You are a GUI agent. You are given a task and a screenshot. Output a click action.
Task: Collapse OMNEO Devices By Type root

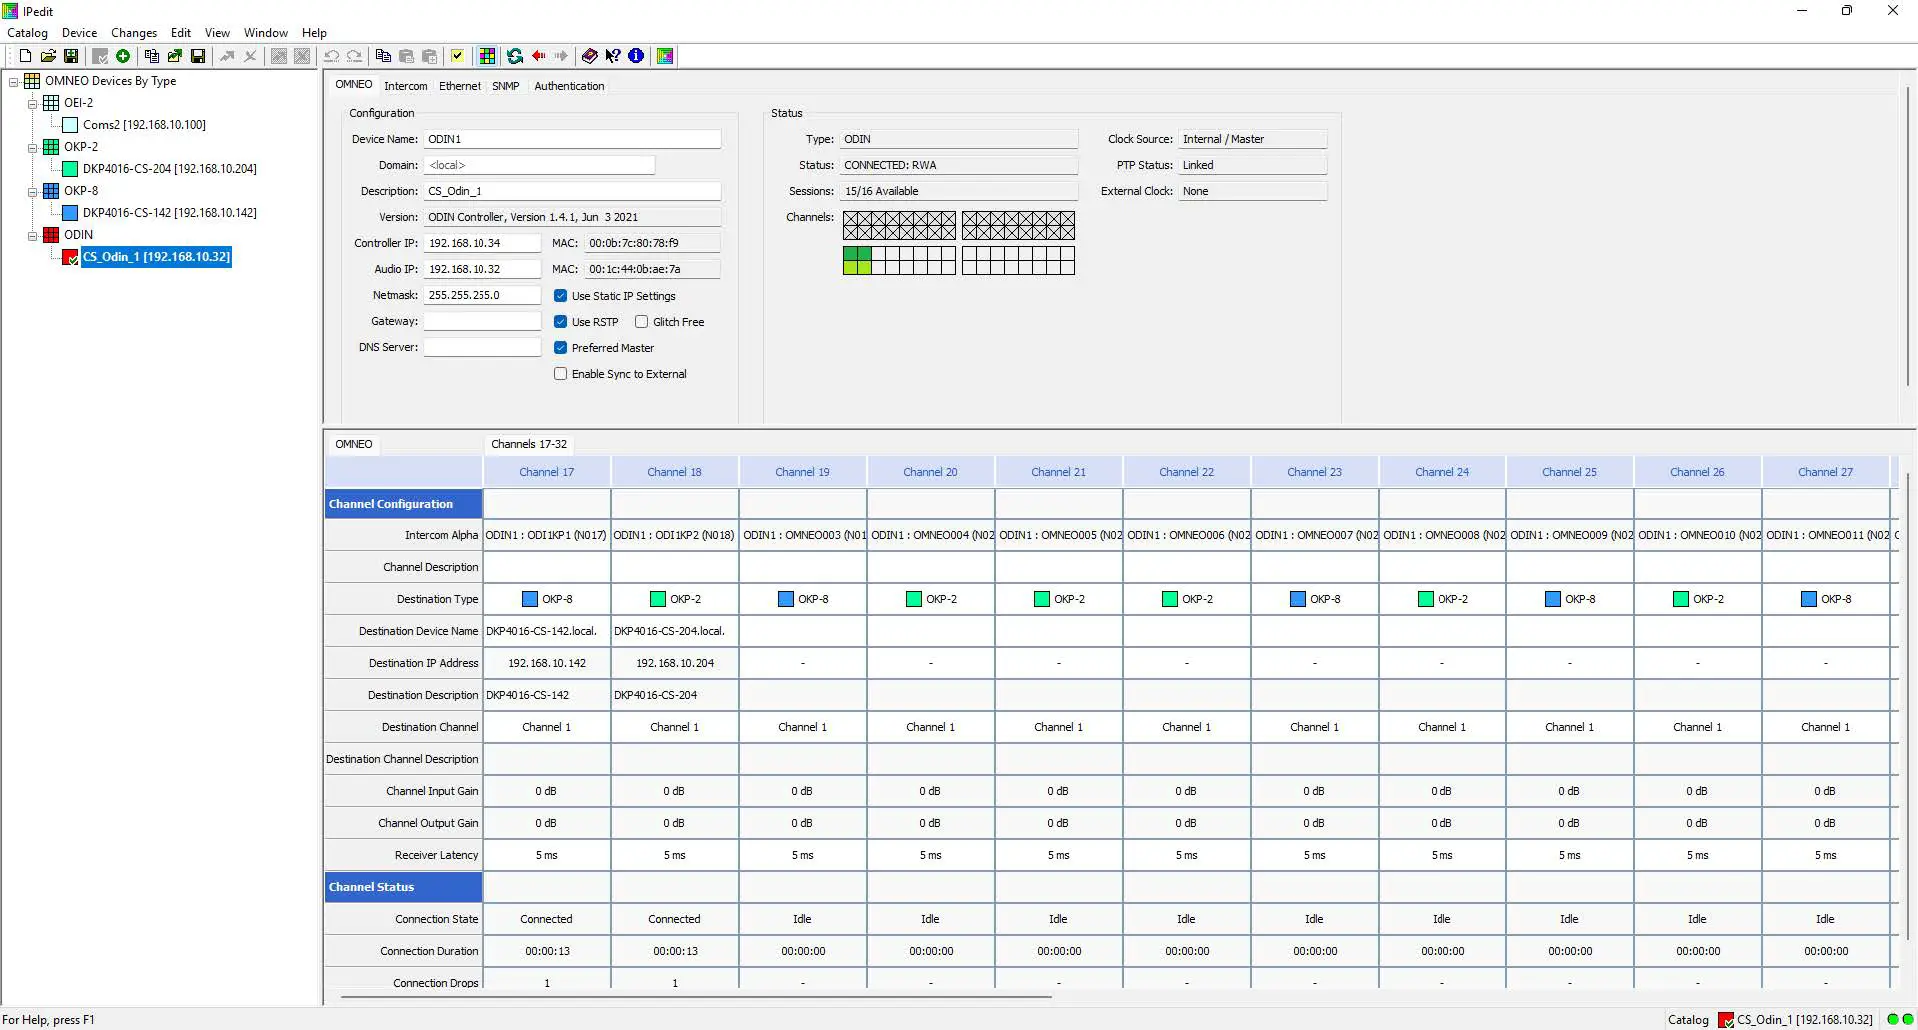(14, 81)
